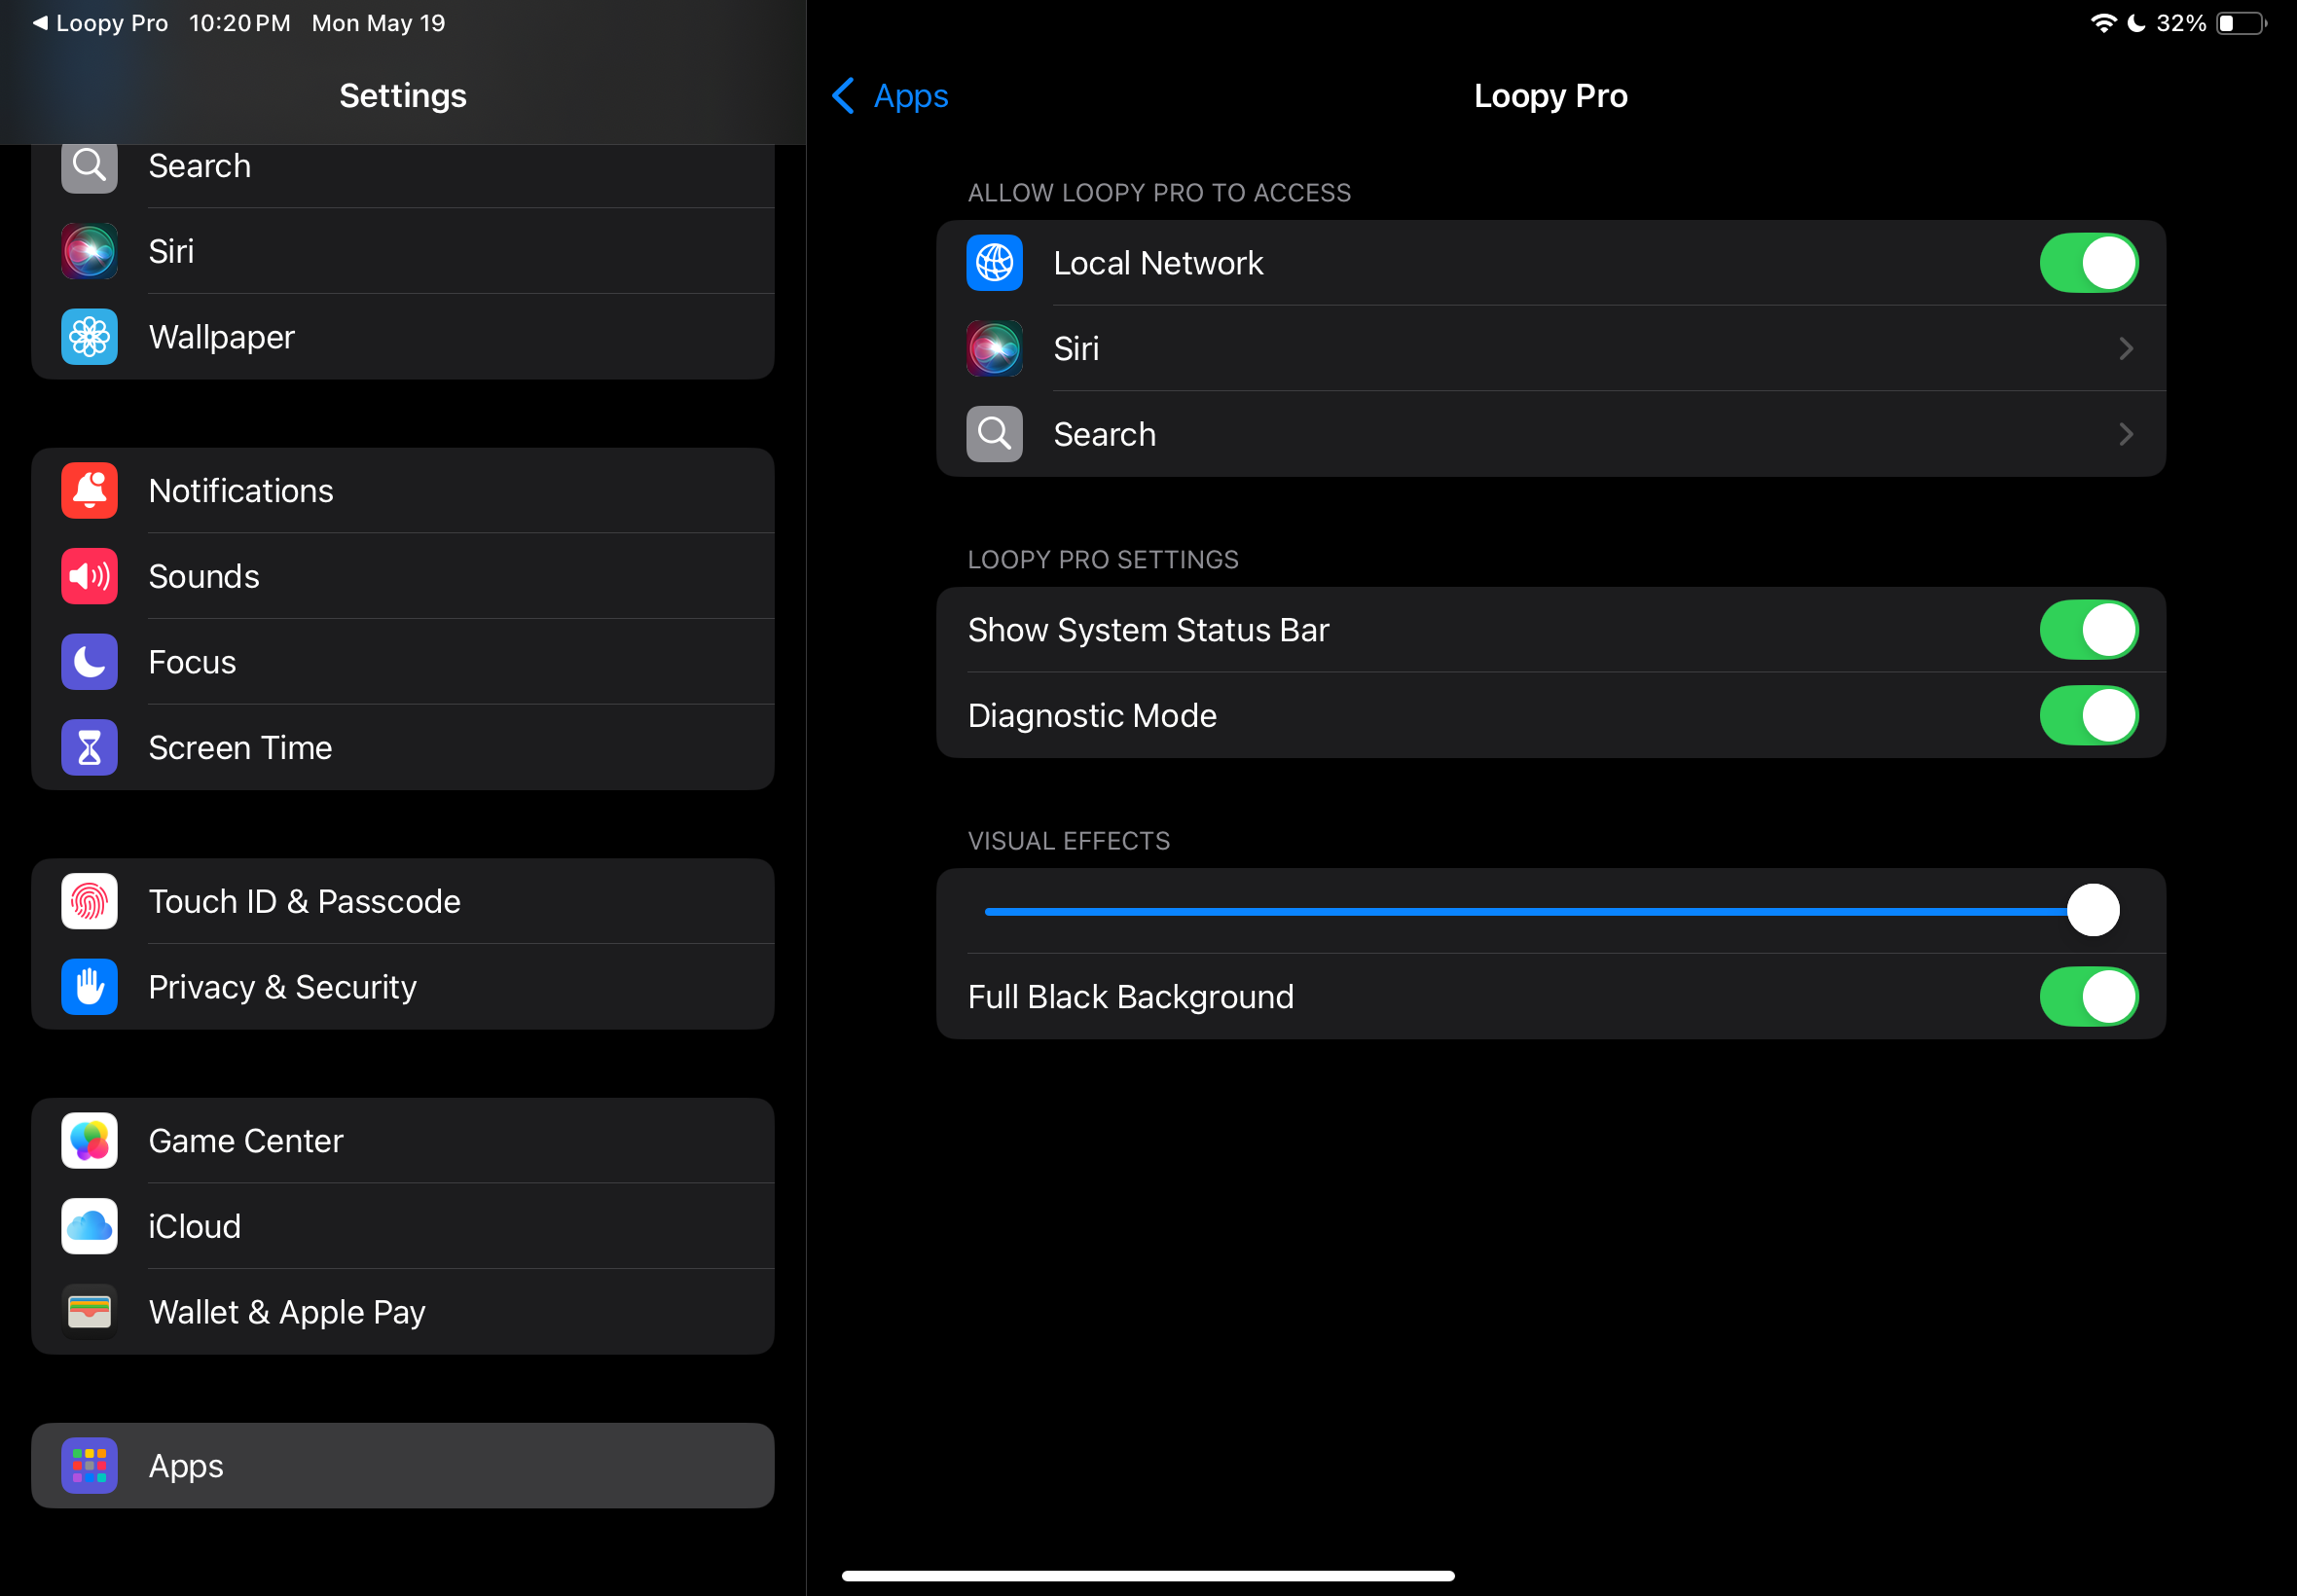2297x1596 pixels.
Task: Tap the 32% battery percentage
Action: 2181,23
